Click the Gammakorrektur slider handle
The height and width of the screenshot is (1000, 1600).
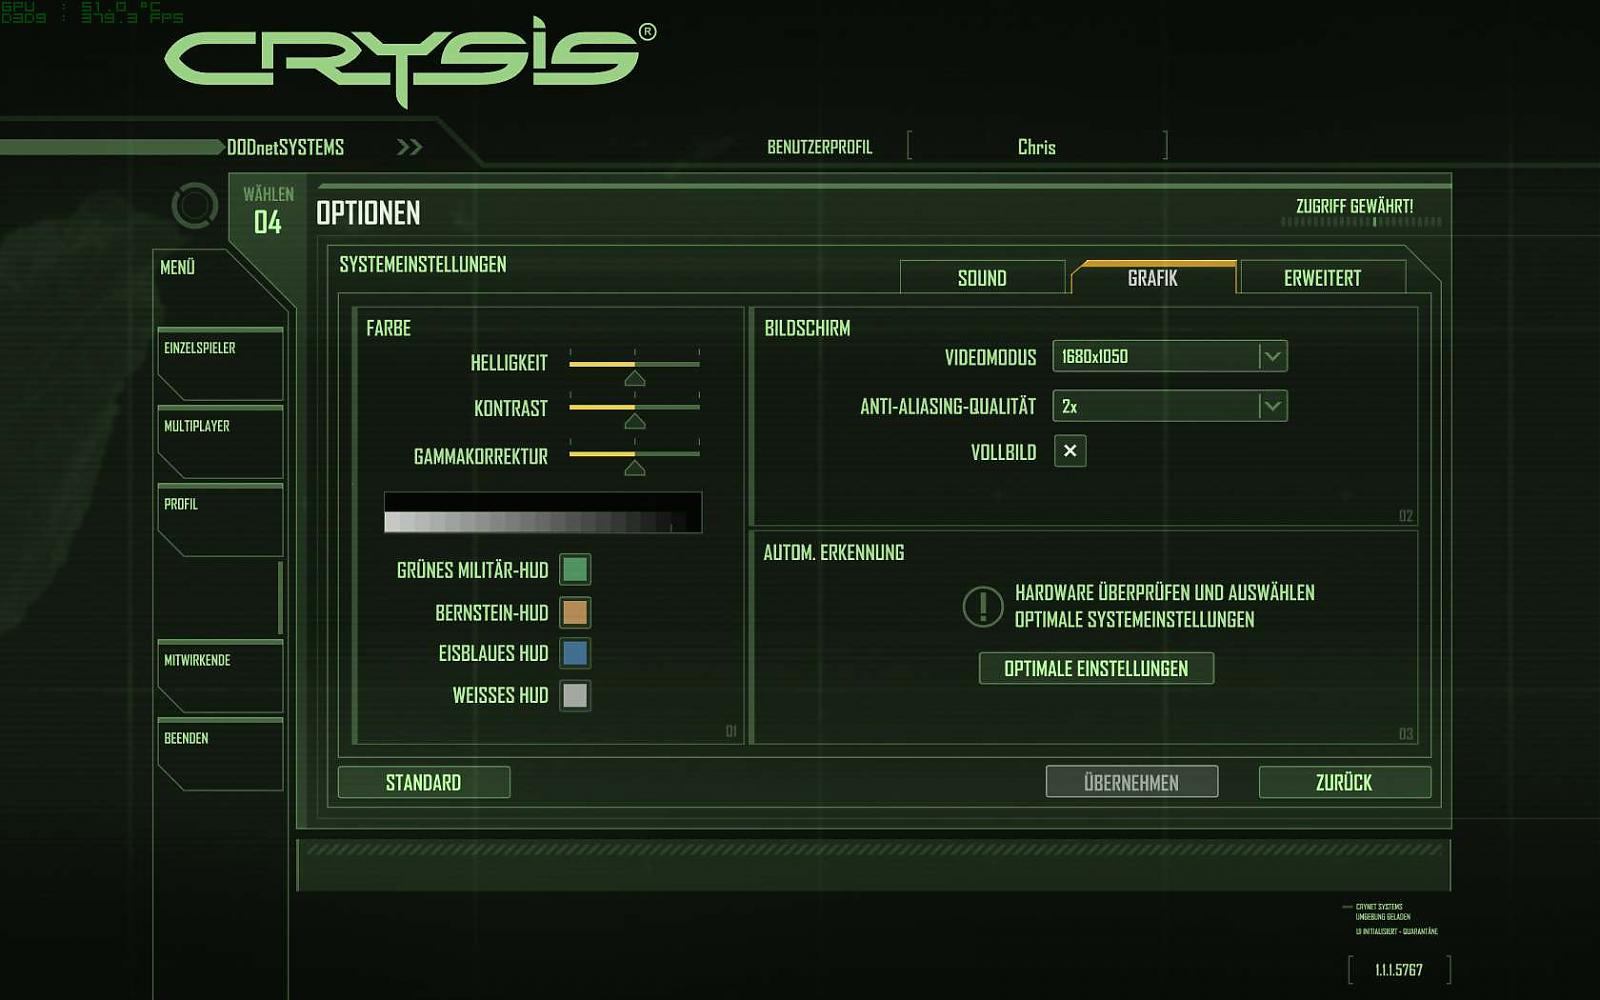coord(634,468)
